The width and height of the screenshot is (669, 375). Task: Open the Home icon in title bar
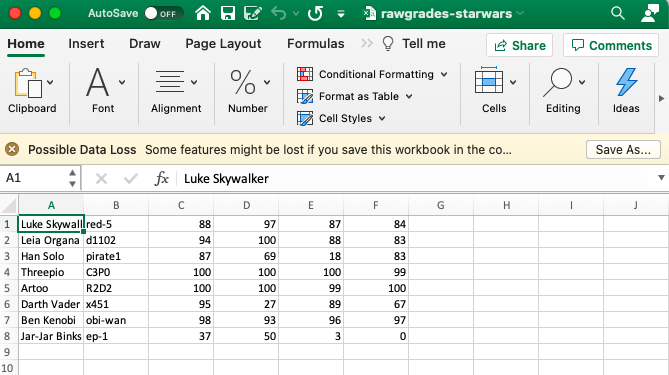tap(203, 13)
